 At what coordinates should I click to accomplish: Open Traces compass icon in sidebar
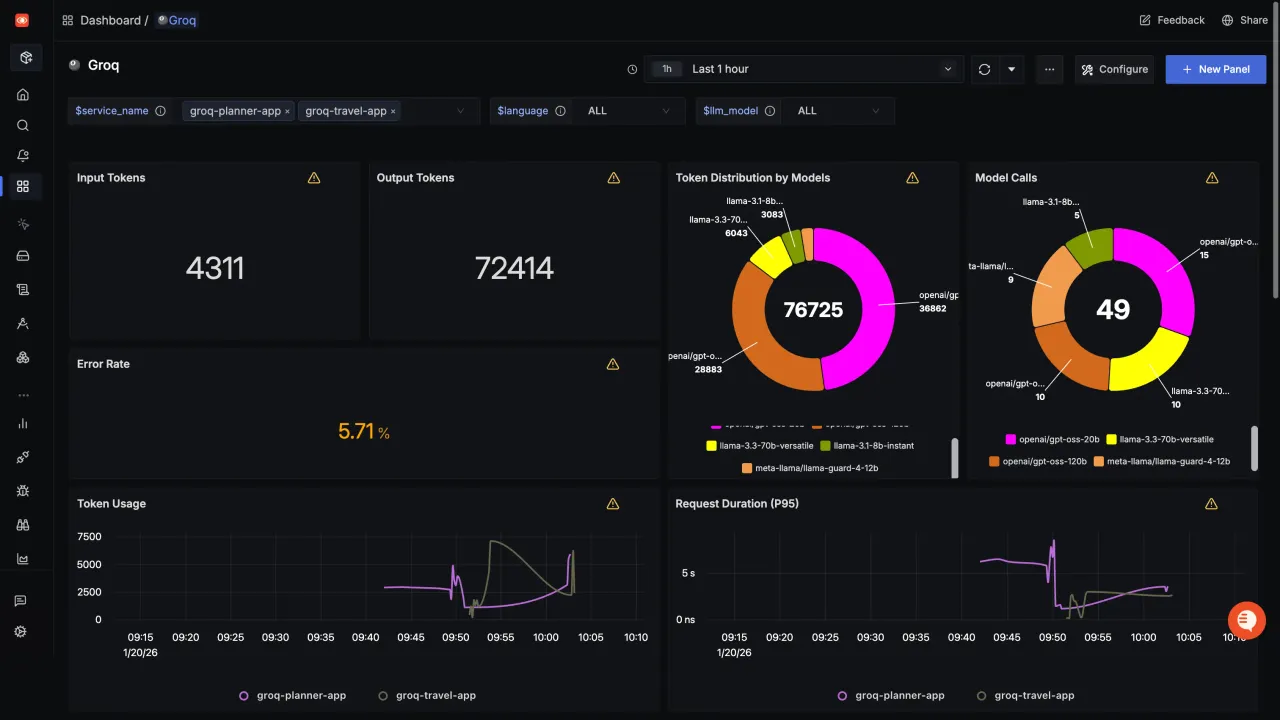point(23,323)
